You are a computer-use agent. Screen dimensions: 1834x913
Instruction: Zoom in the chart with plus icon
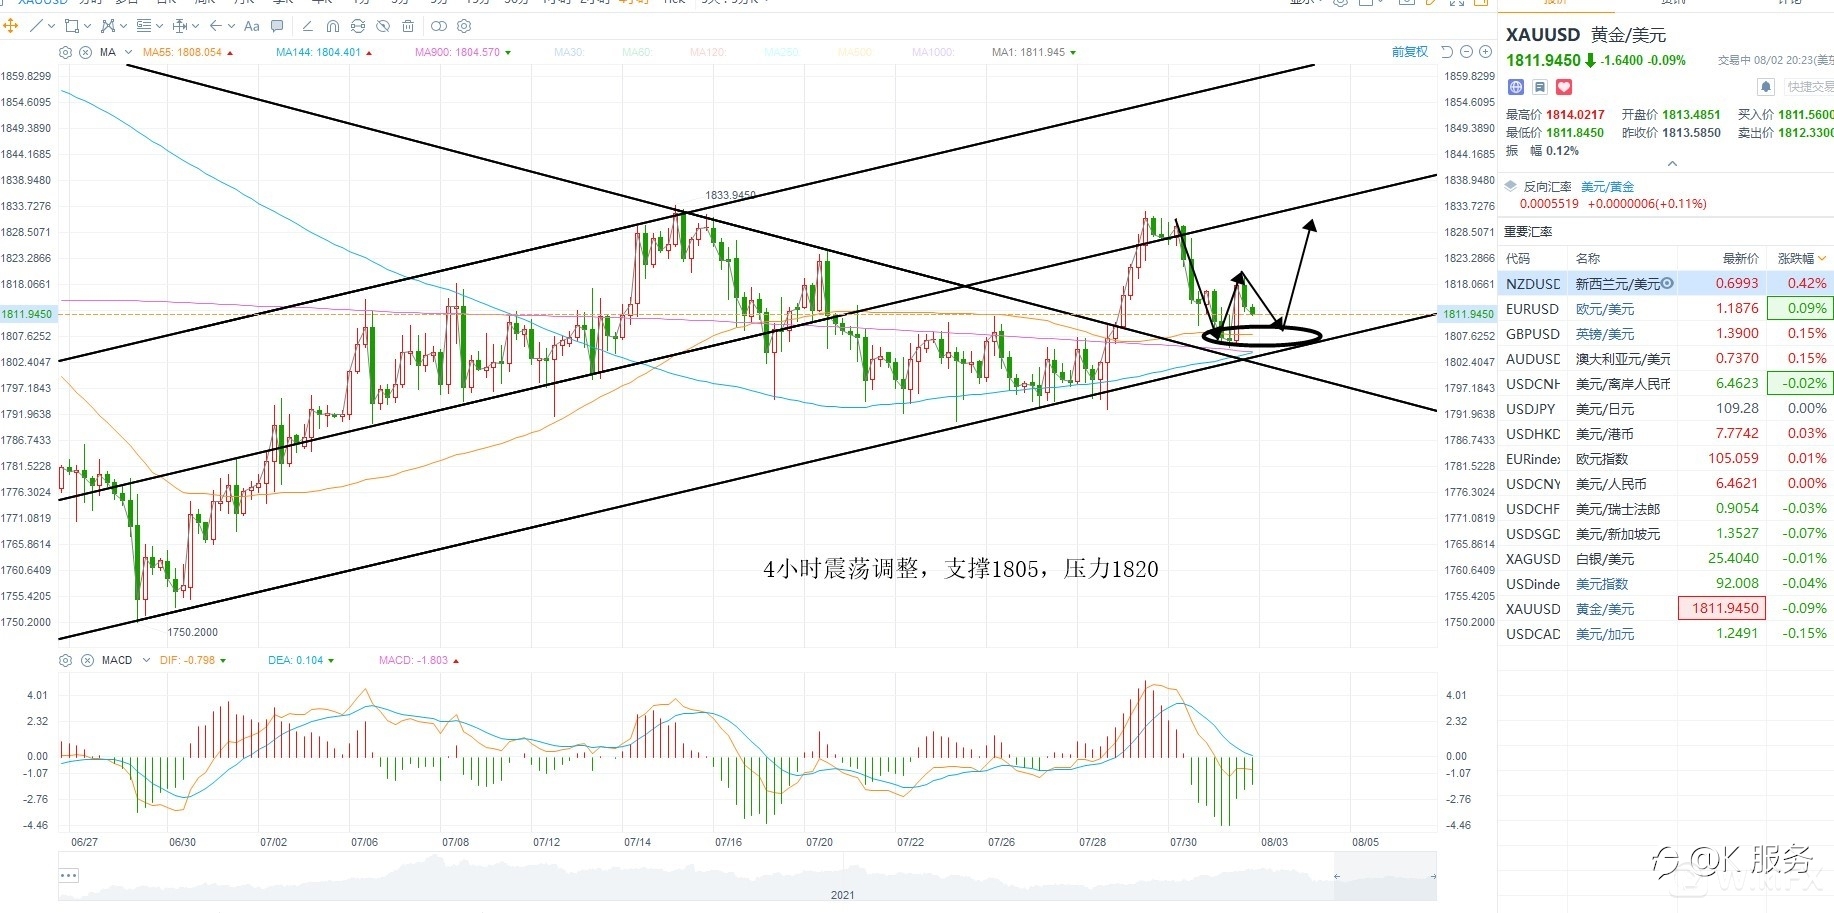[x=1485, y=52]
